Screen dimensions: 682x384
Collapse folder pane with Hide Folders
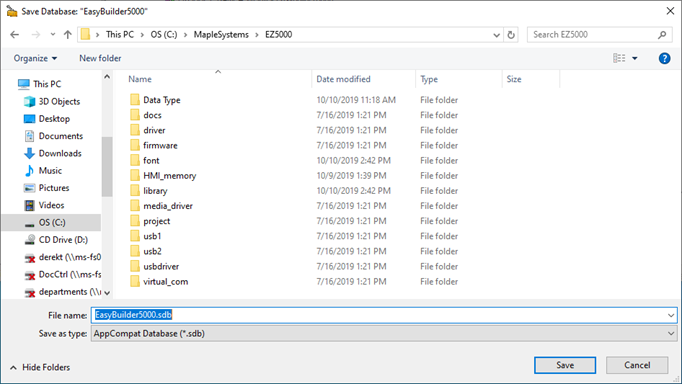pos(40,367)
